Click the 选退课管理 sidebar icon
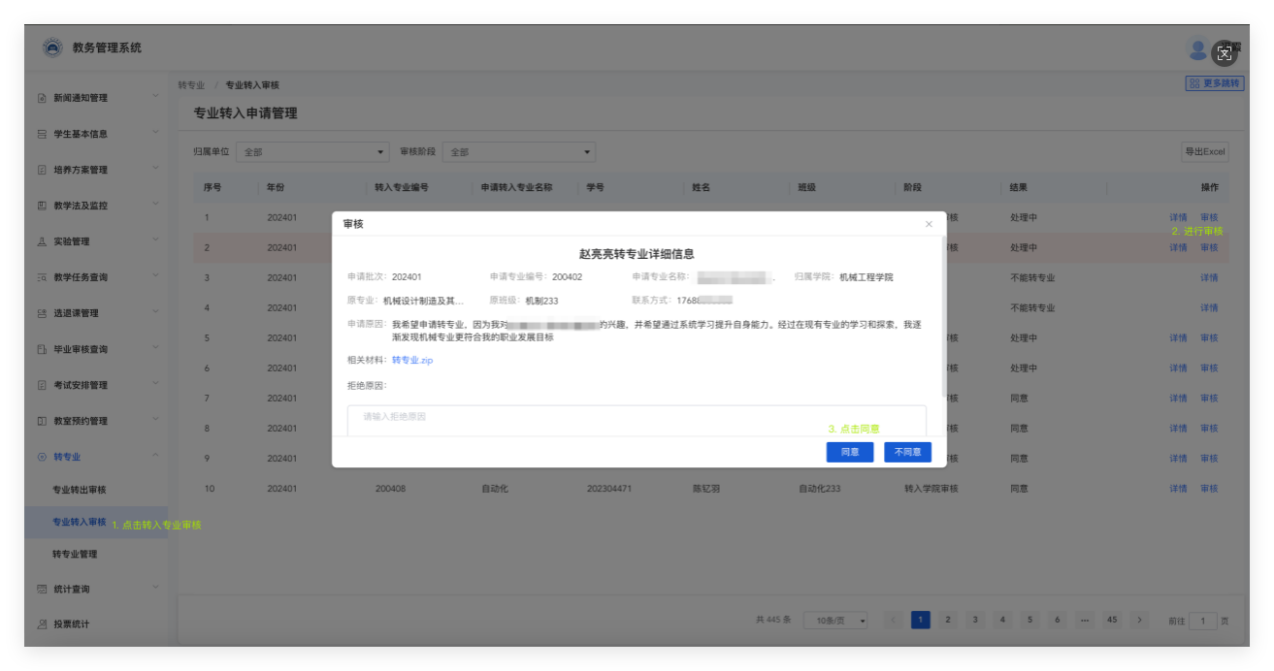The width and height of the screenshot is (1274, 671). point(42,314)
